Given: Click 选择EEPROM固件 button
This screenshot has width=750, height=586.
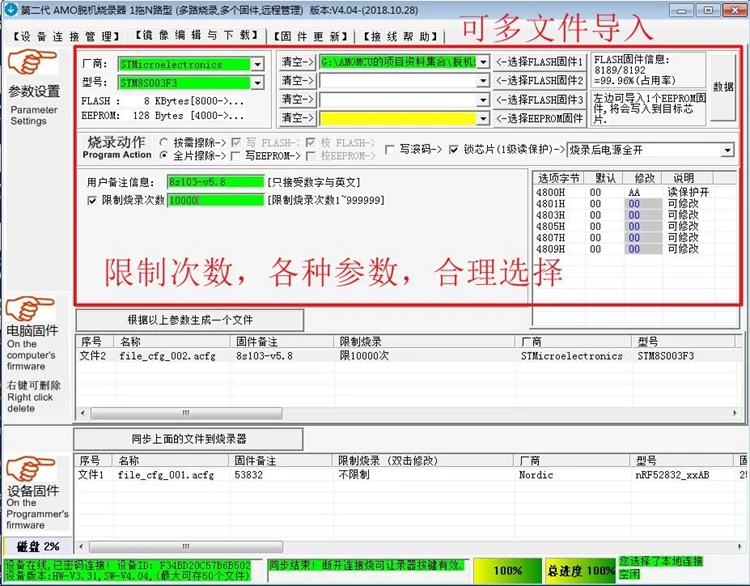Looking at the screenshot, I should tap(539, 118).
